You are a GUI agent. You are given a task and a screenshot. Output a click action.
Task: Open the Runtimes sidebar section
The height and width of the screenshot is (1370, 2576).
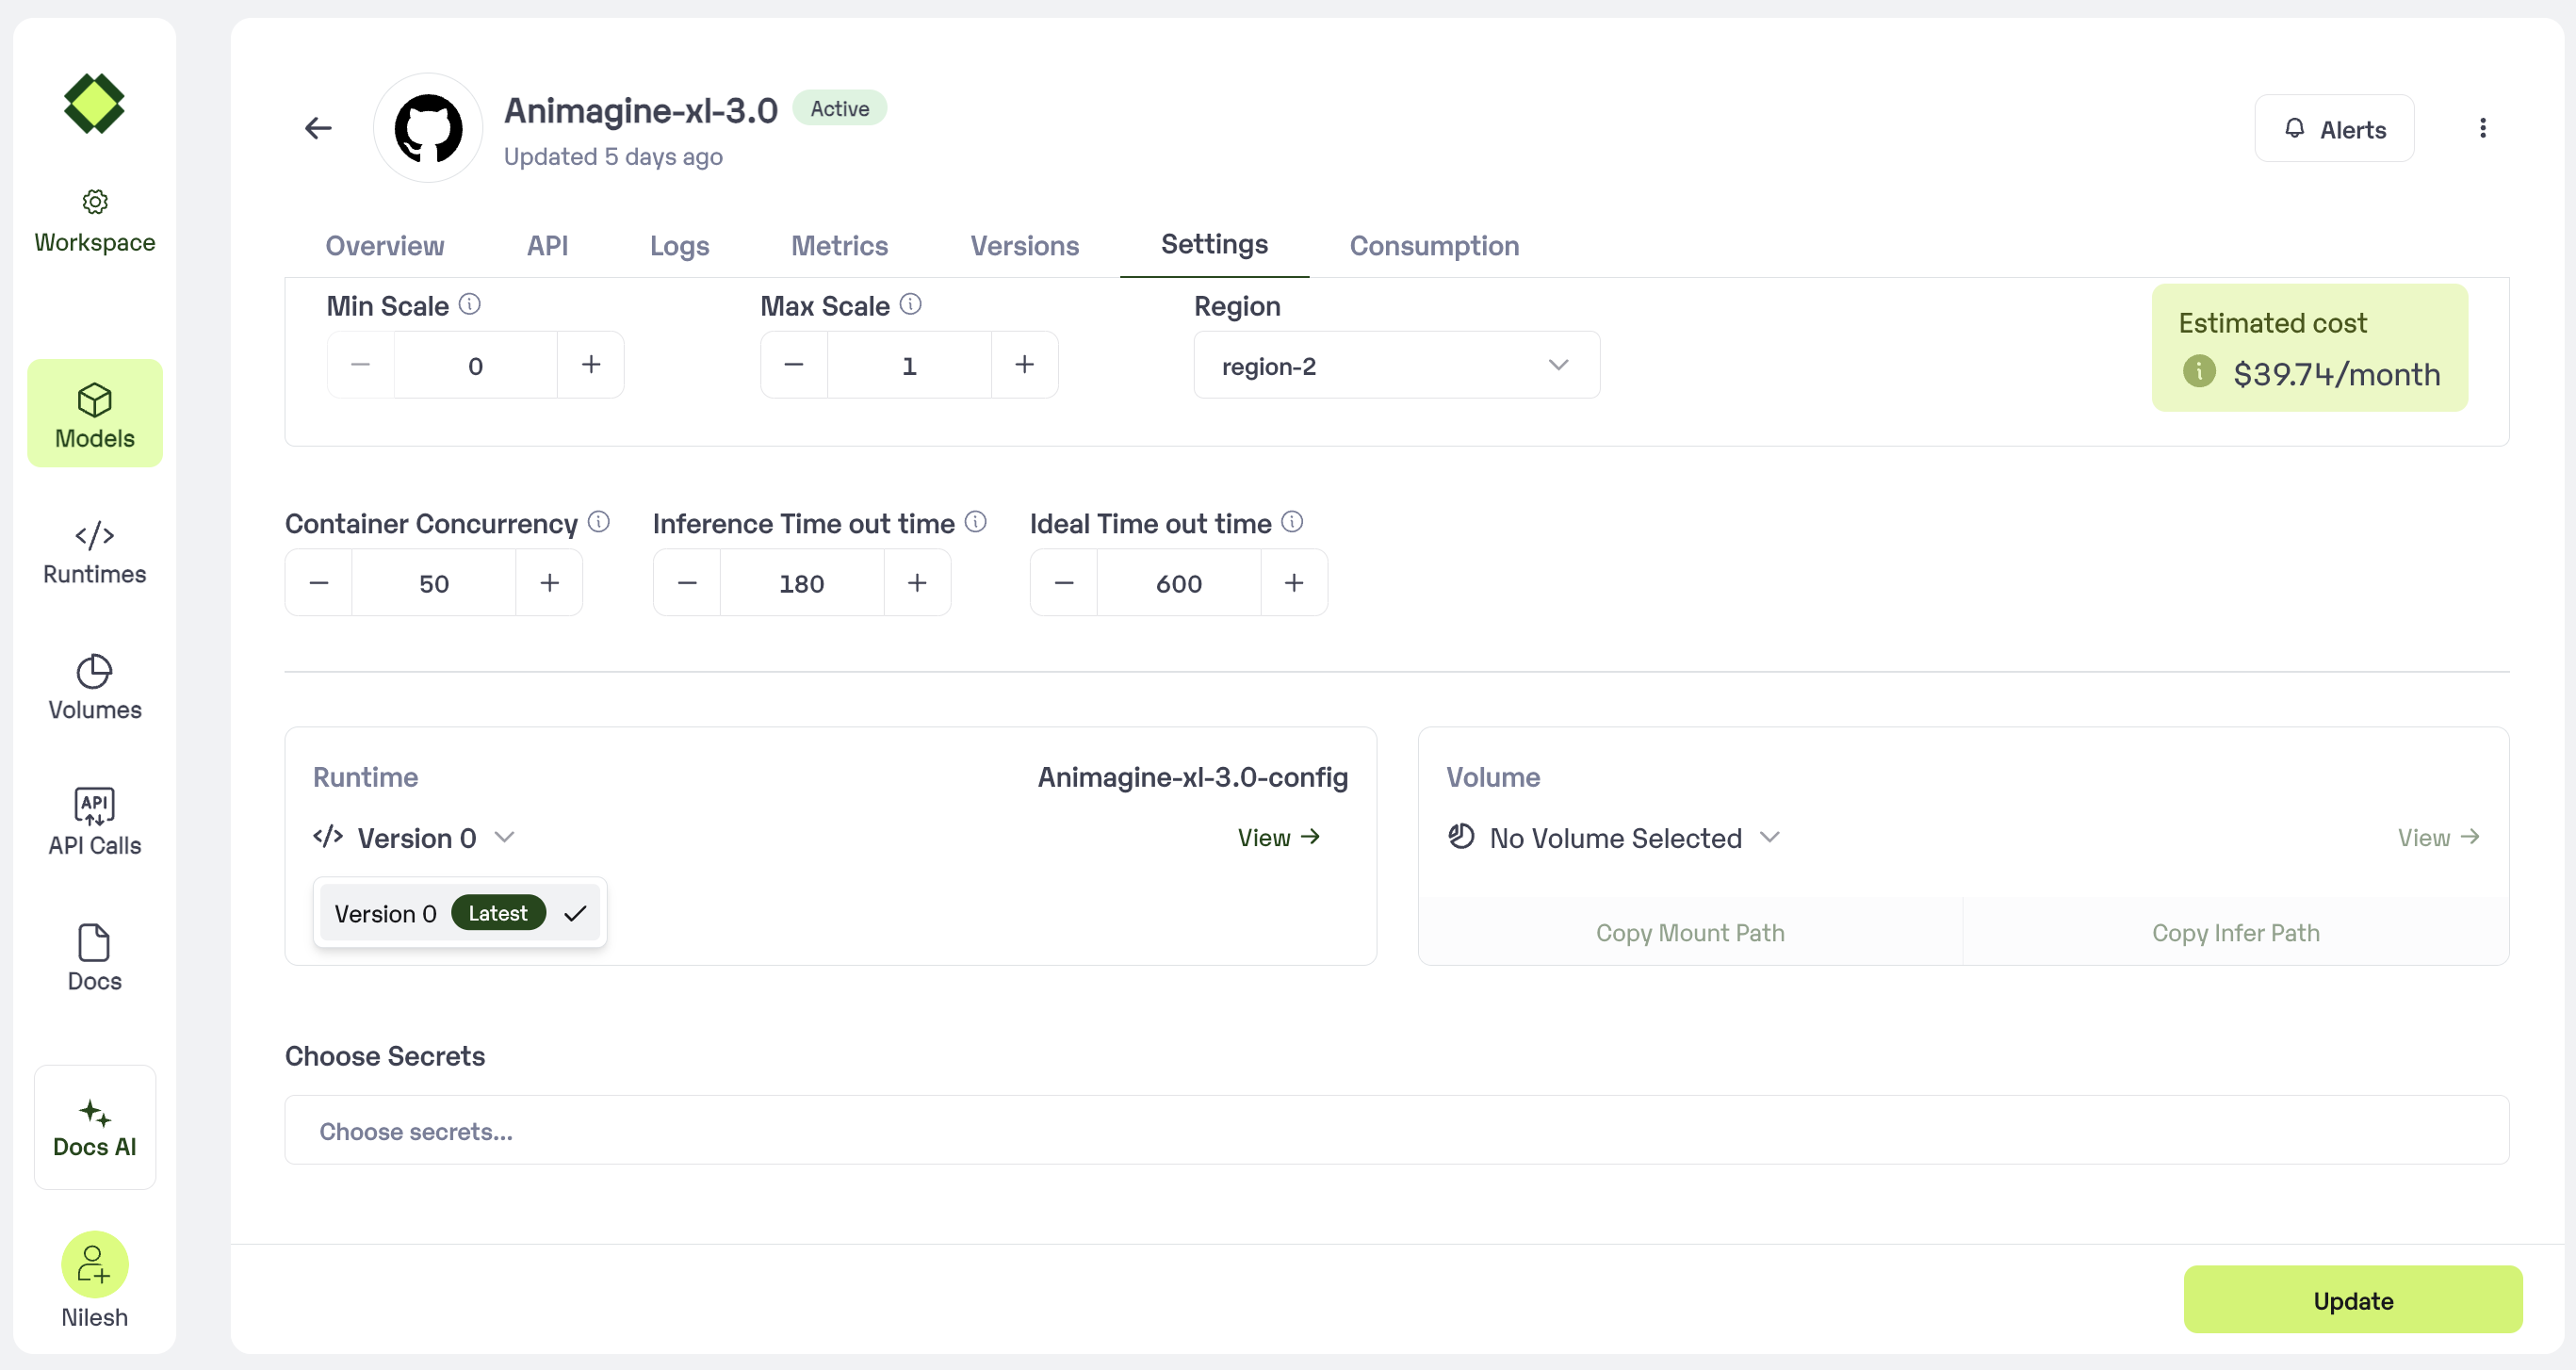[x=94, y=553]
